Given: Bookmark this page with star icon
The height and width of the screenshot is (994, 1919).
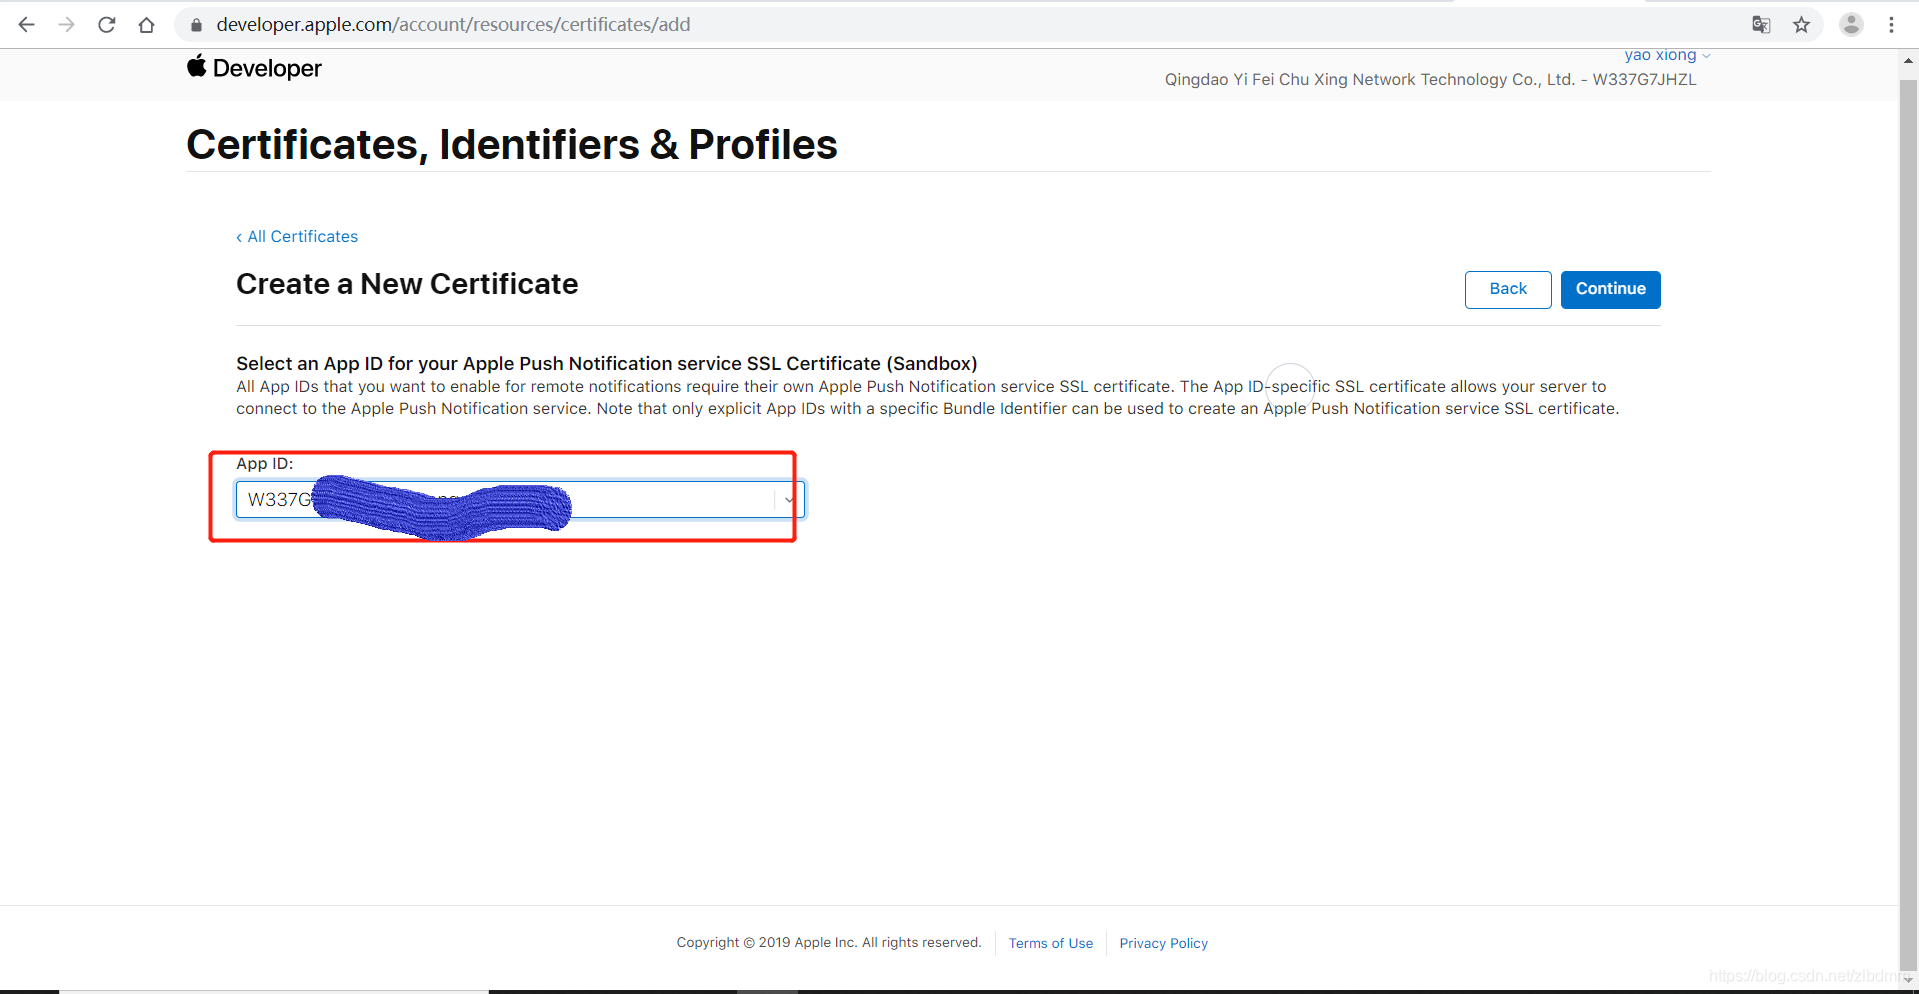Looking at the screenshot, I should click(1801, 25).
